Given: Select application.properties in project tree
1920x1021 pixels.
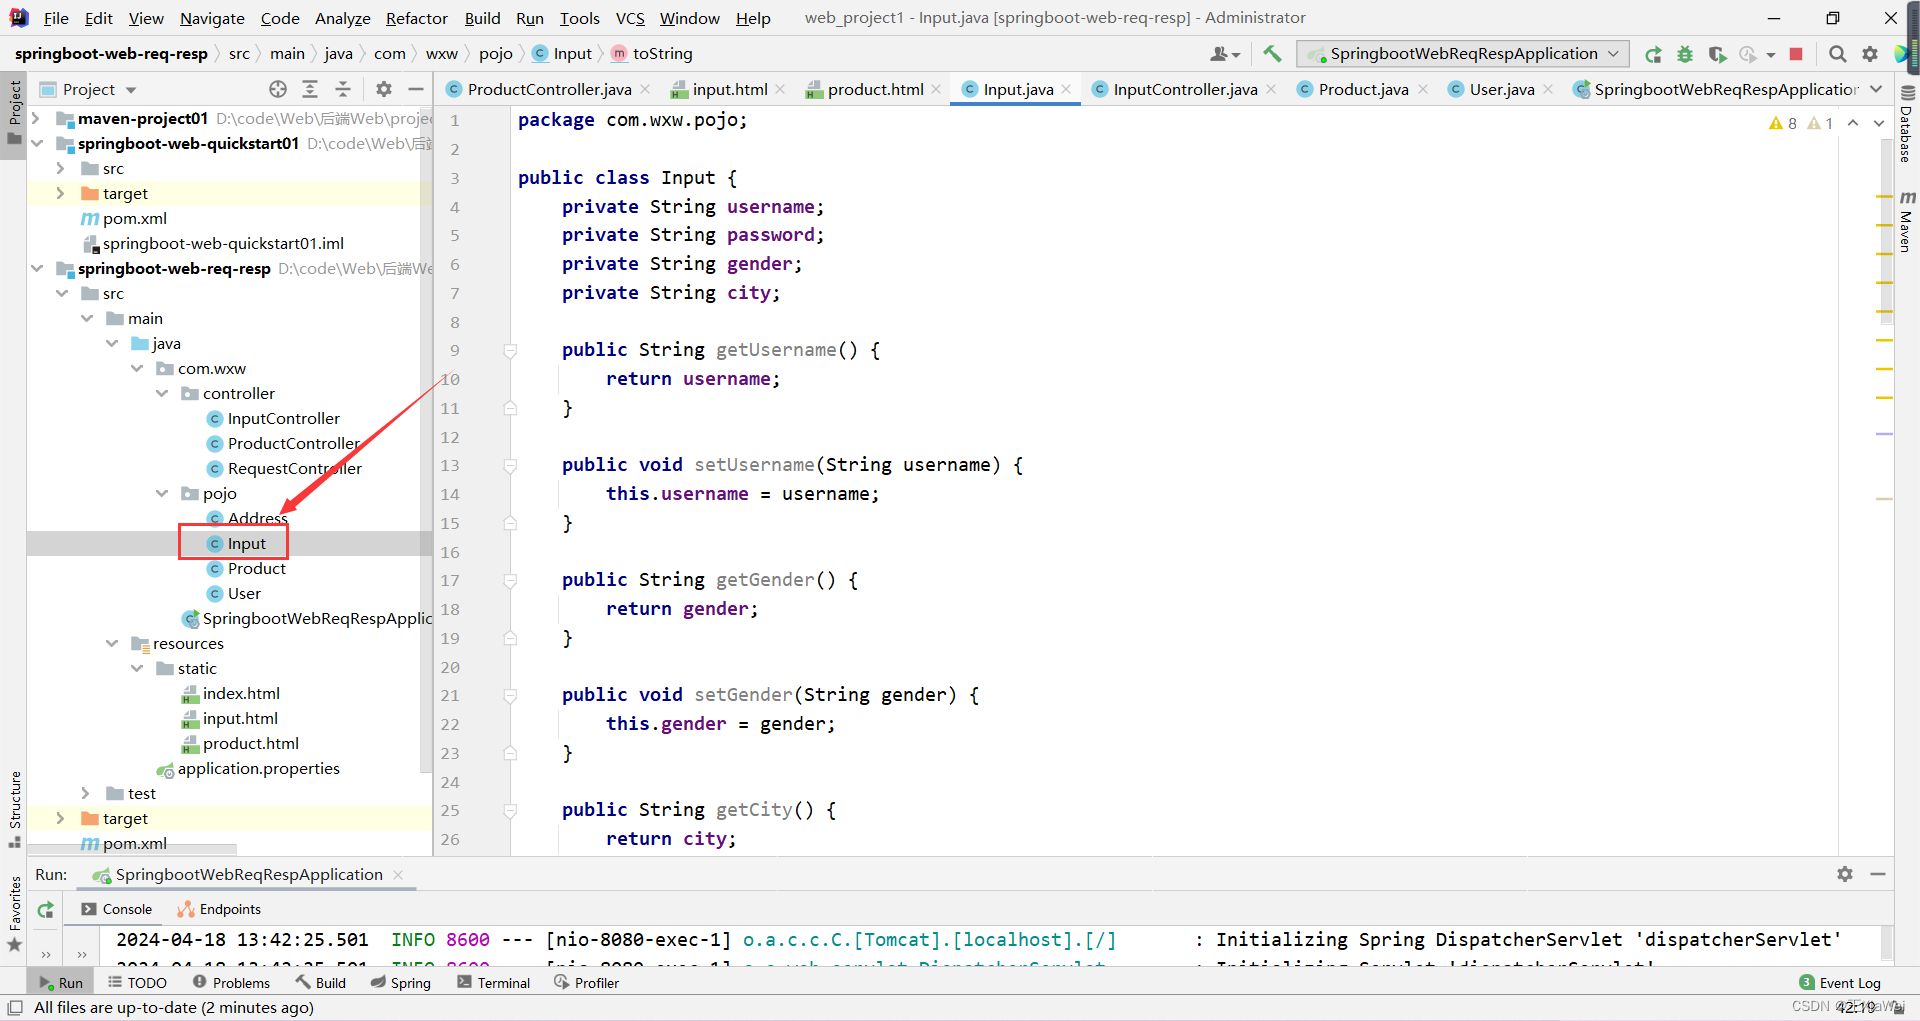Looking at the screenshot, I should coord(258,769).
